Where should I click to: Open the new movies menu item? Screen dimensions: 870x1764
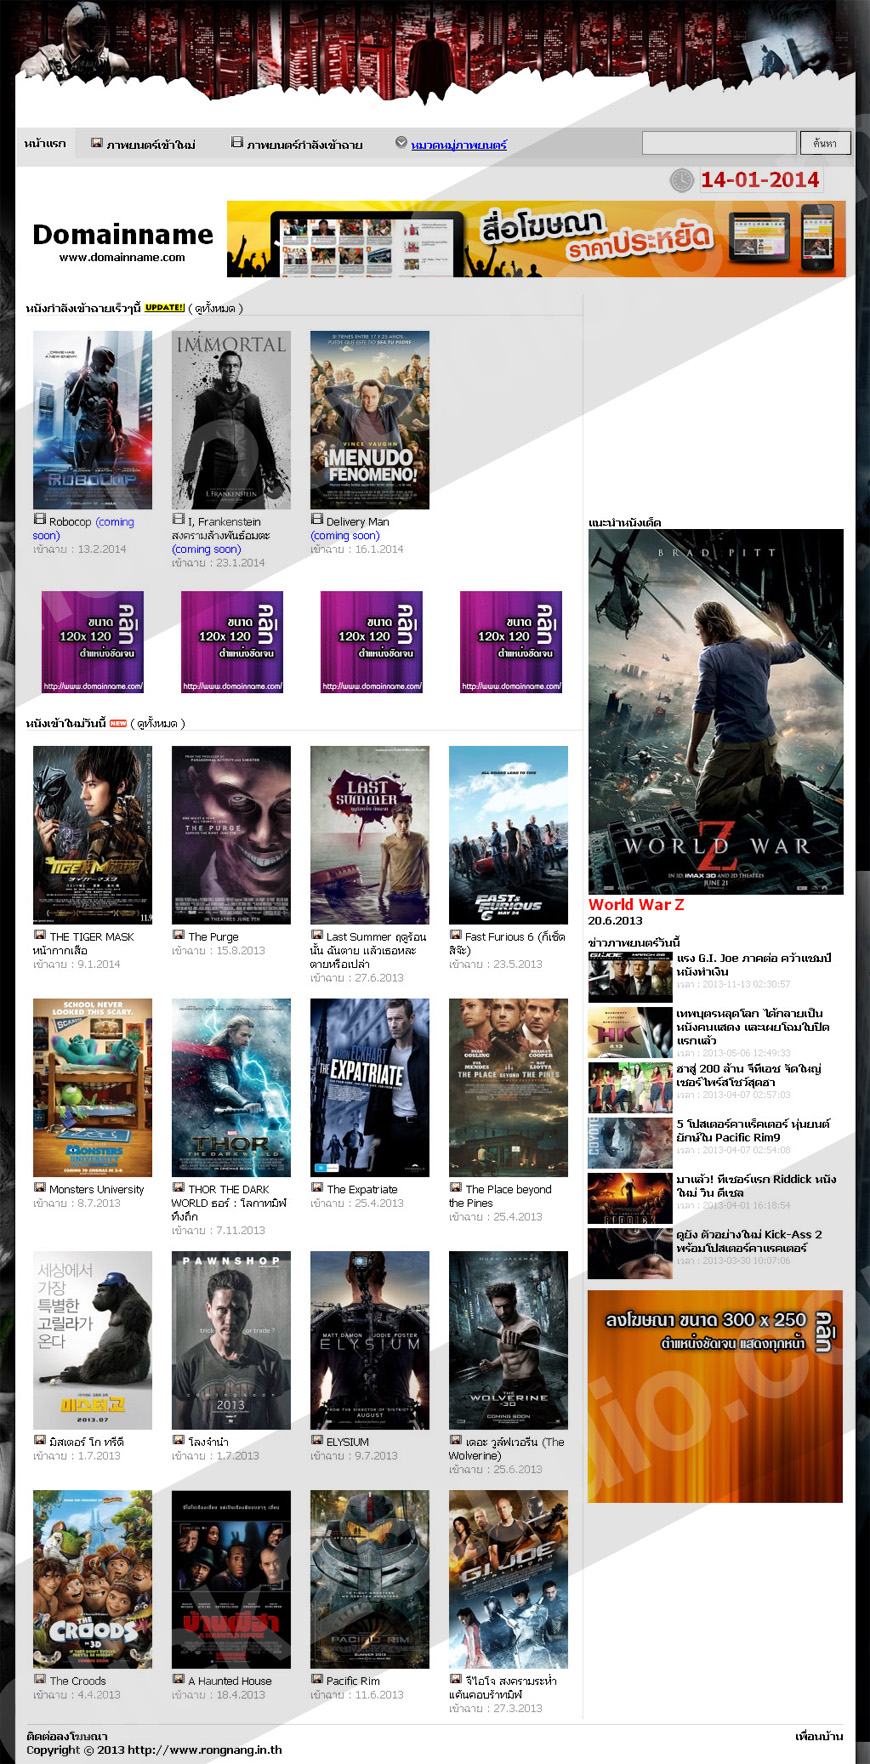tap(151, 145)
